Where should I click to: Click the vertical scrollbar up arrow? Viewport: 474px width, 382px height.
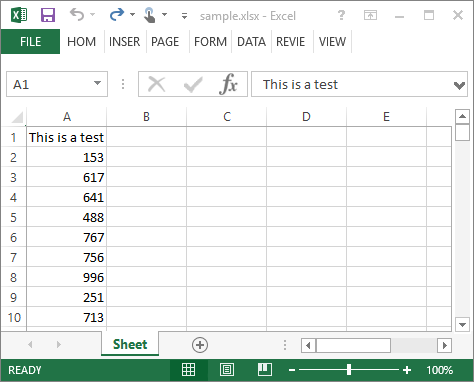pyautogui.click(x=462, y=116)
